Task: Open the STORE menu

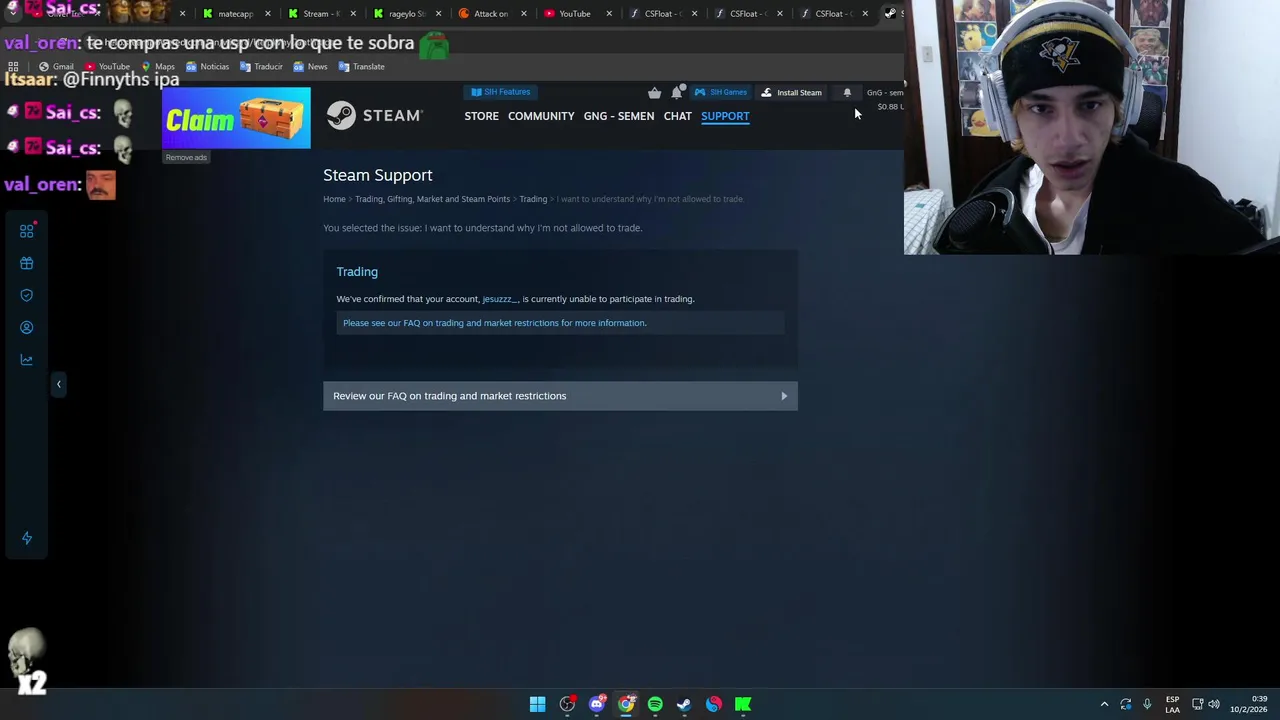Action: [x=481, y=116]
